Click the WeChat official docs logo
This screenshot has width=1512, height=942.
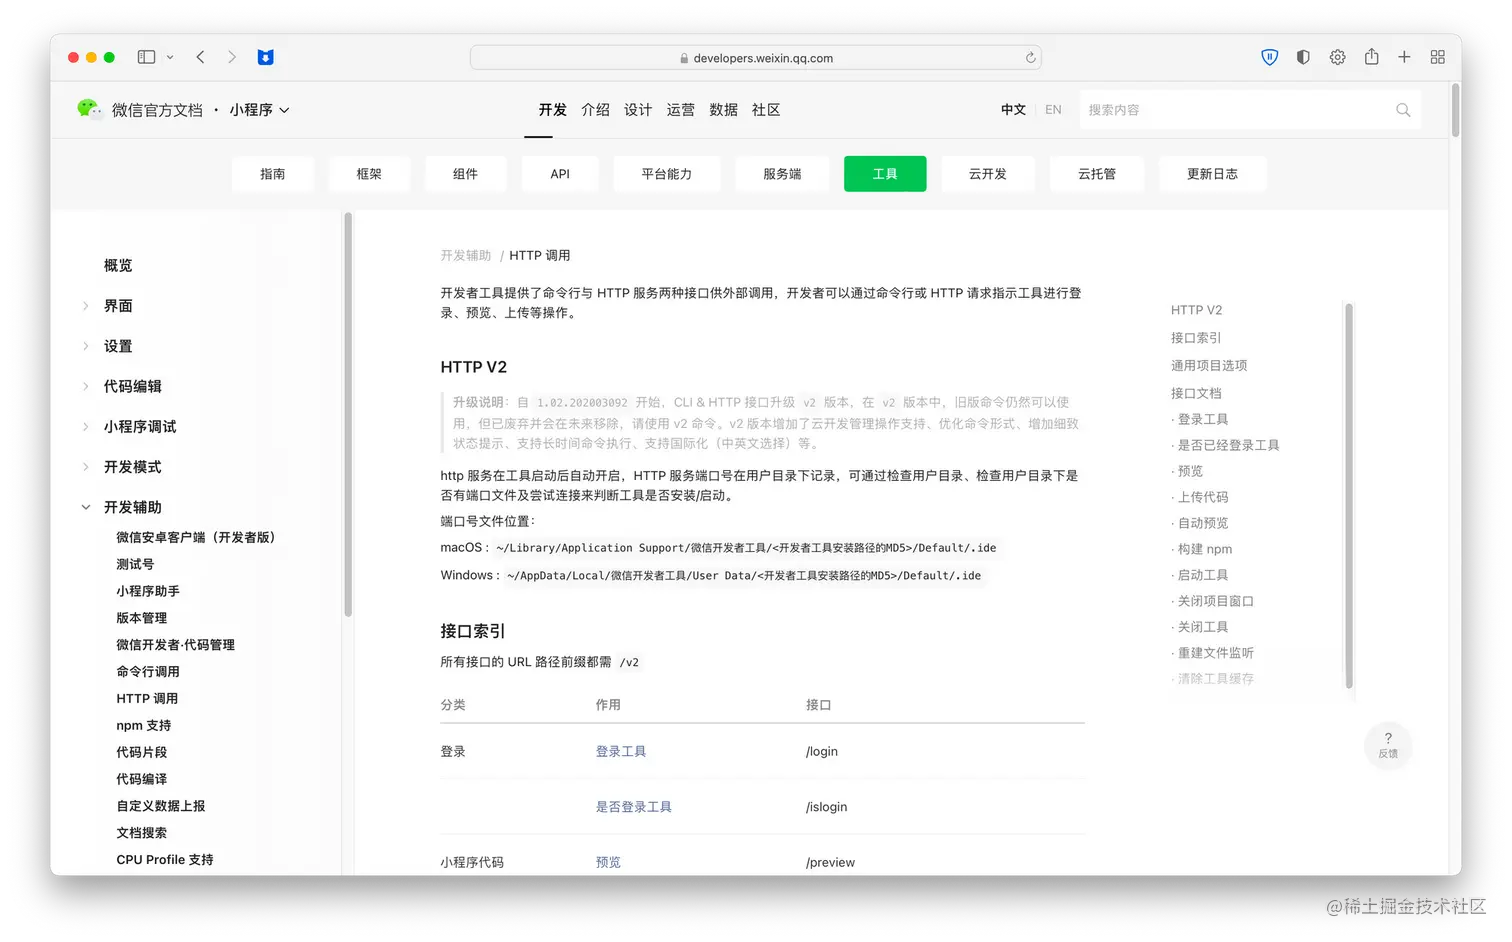coord(90,110)
